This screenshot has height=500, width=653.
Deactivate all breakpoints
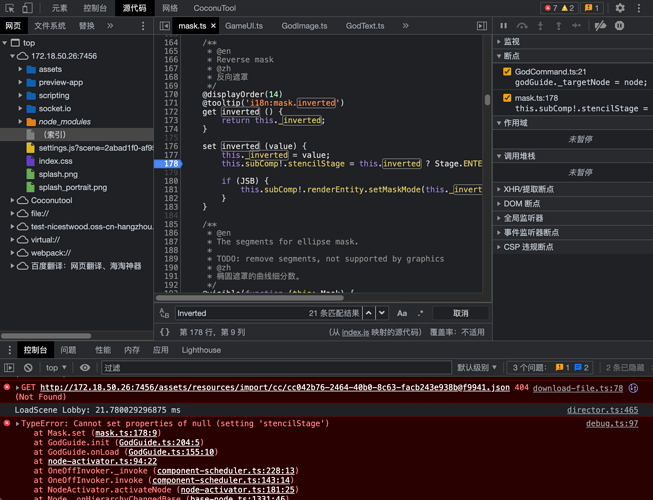click(x=600, y=26)
